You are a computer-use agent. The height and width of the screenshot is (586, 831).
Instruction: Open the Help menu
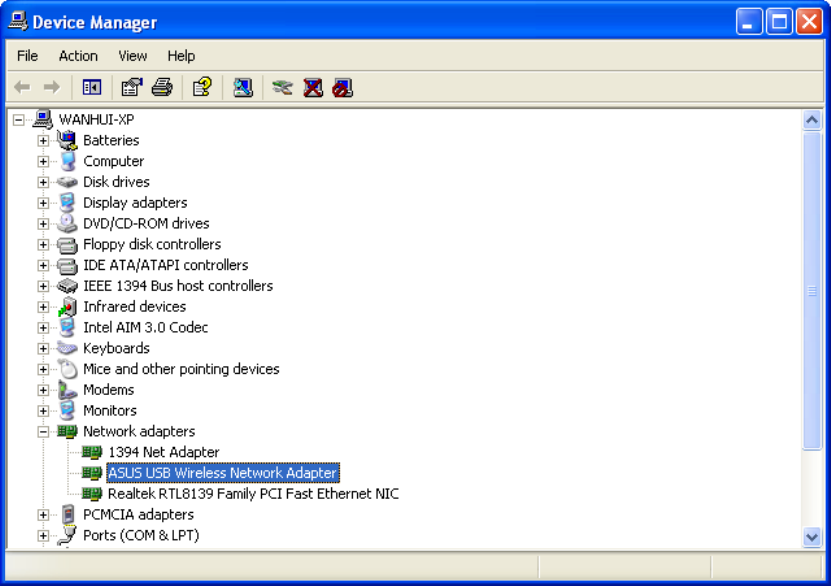pos(181,56)
